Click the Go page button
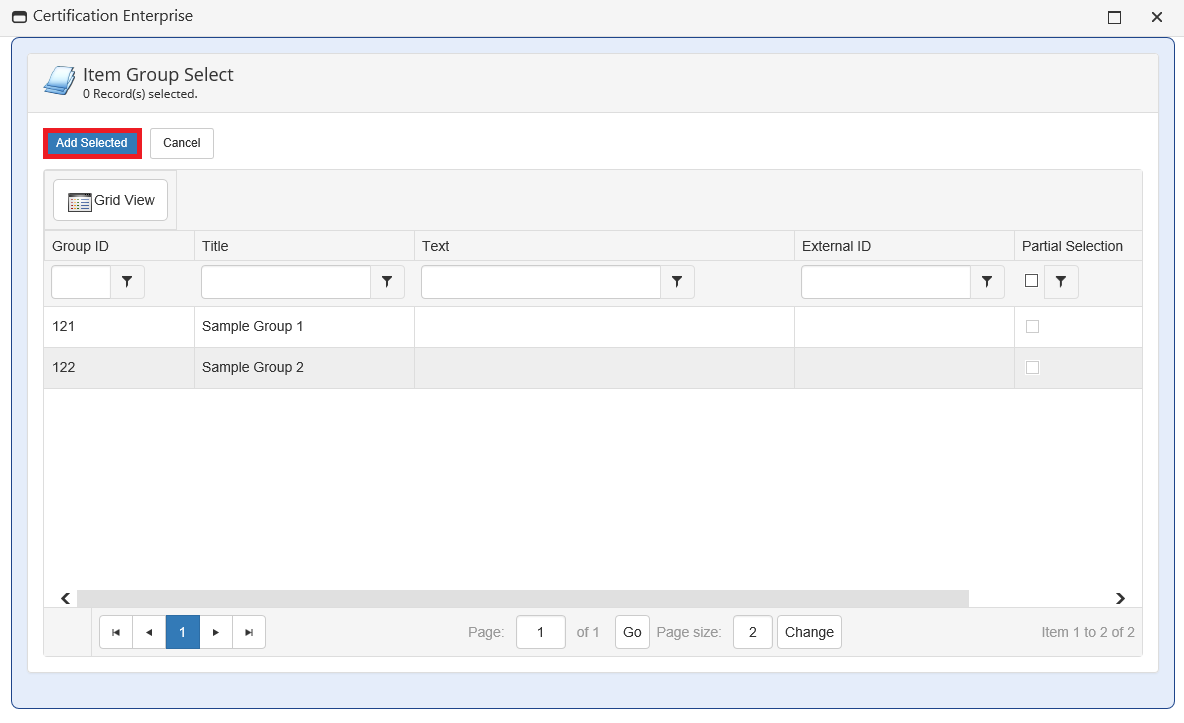The height and width of the screenshot is (723, 1184). click(632, 632)
